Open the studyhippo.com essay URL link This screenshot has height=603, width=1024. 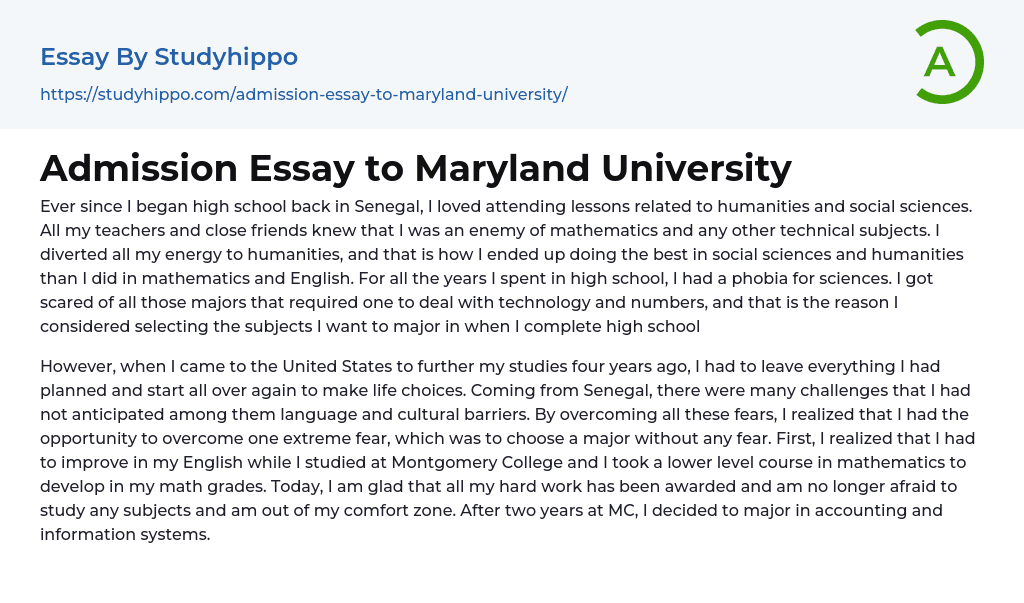303,95
